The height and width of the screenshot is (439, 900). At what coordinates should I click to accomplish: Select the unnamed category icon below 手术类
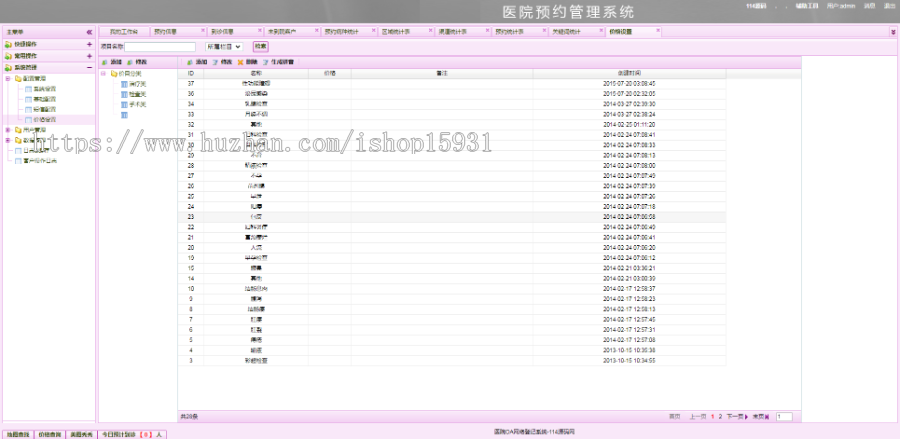pyautogui.click(x=124, y=115)
